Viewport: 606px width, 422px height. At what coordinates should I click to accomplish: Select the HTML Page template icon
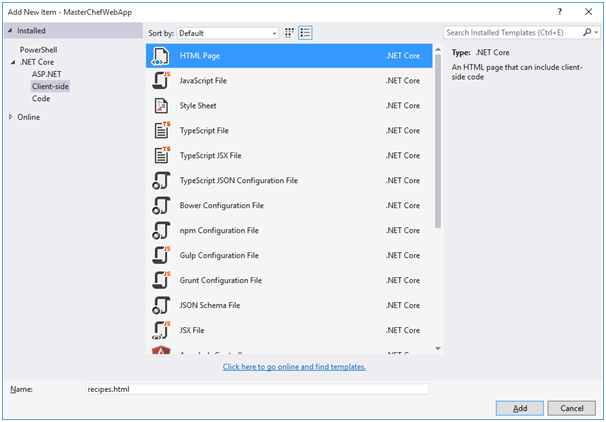(x=161, y=56)
